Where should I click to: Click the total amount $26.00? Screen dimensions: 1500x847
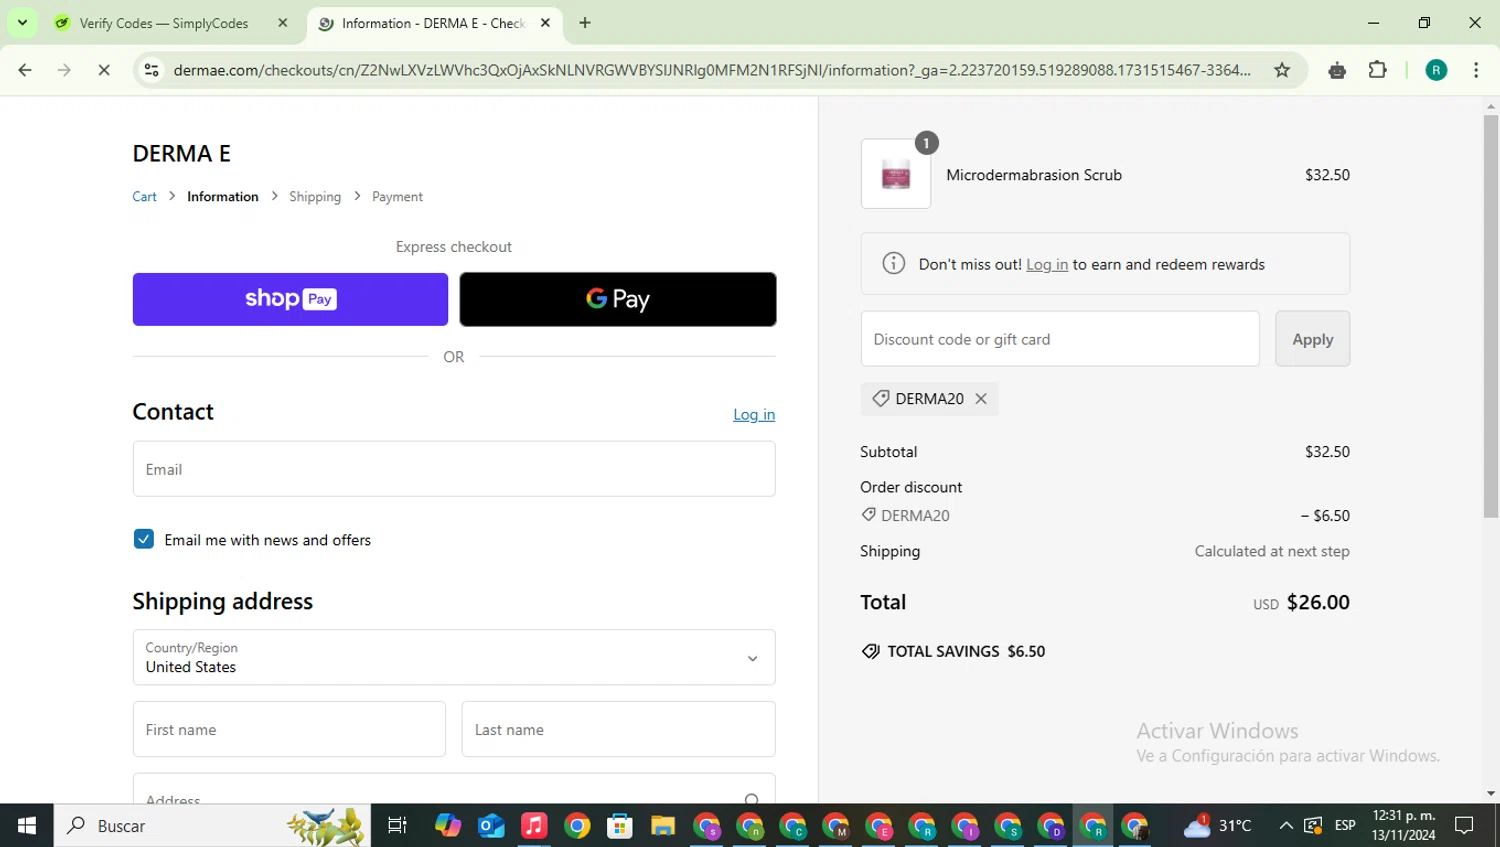pos(1318,602)
